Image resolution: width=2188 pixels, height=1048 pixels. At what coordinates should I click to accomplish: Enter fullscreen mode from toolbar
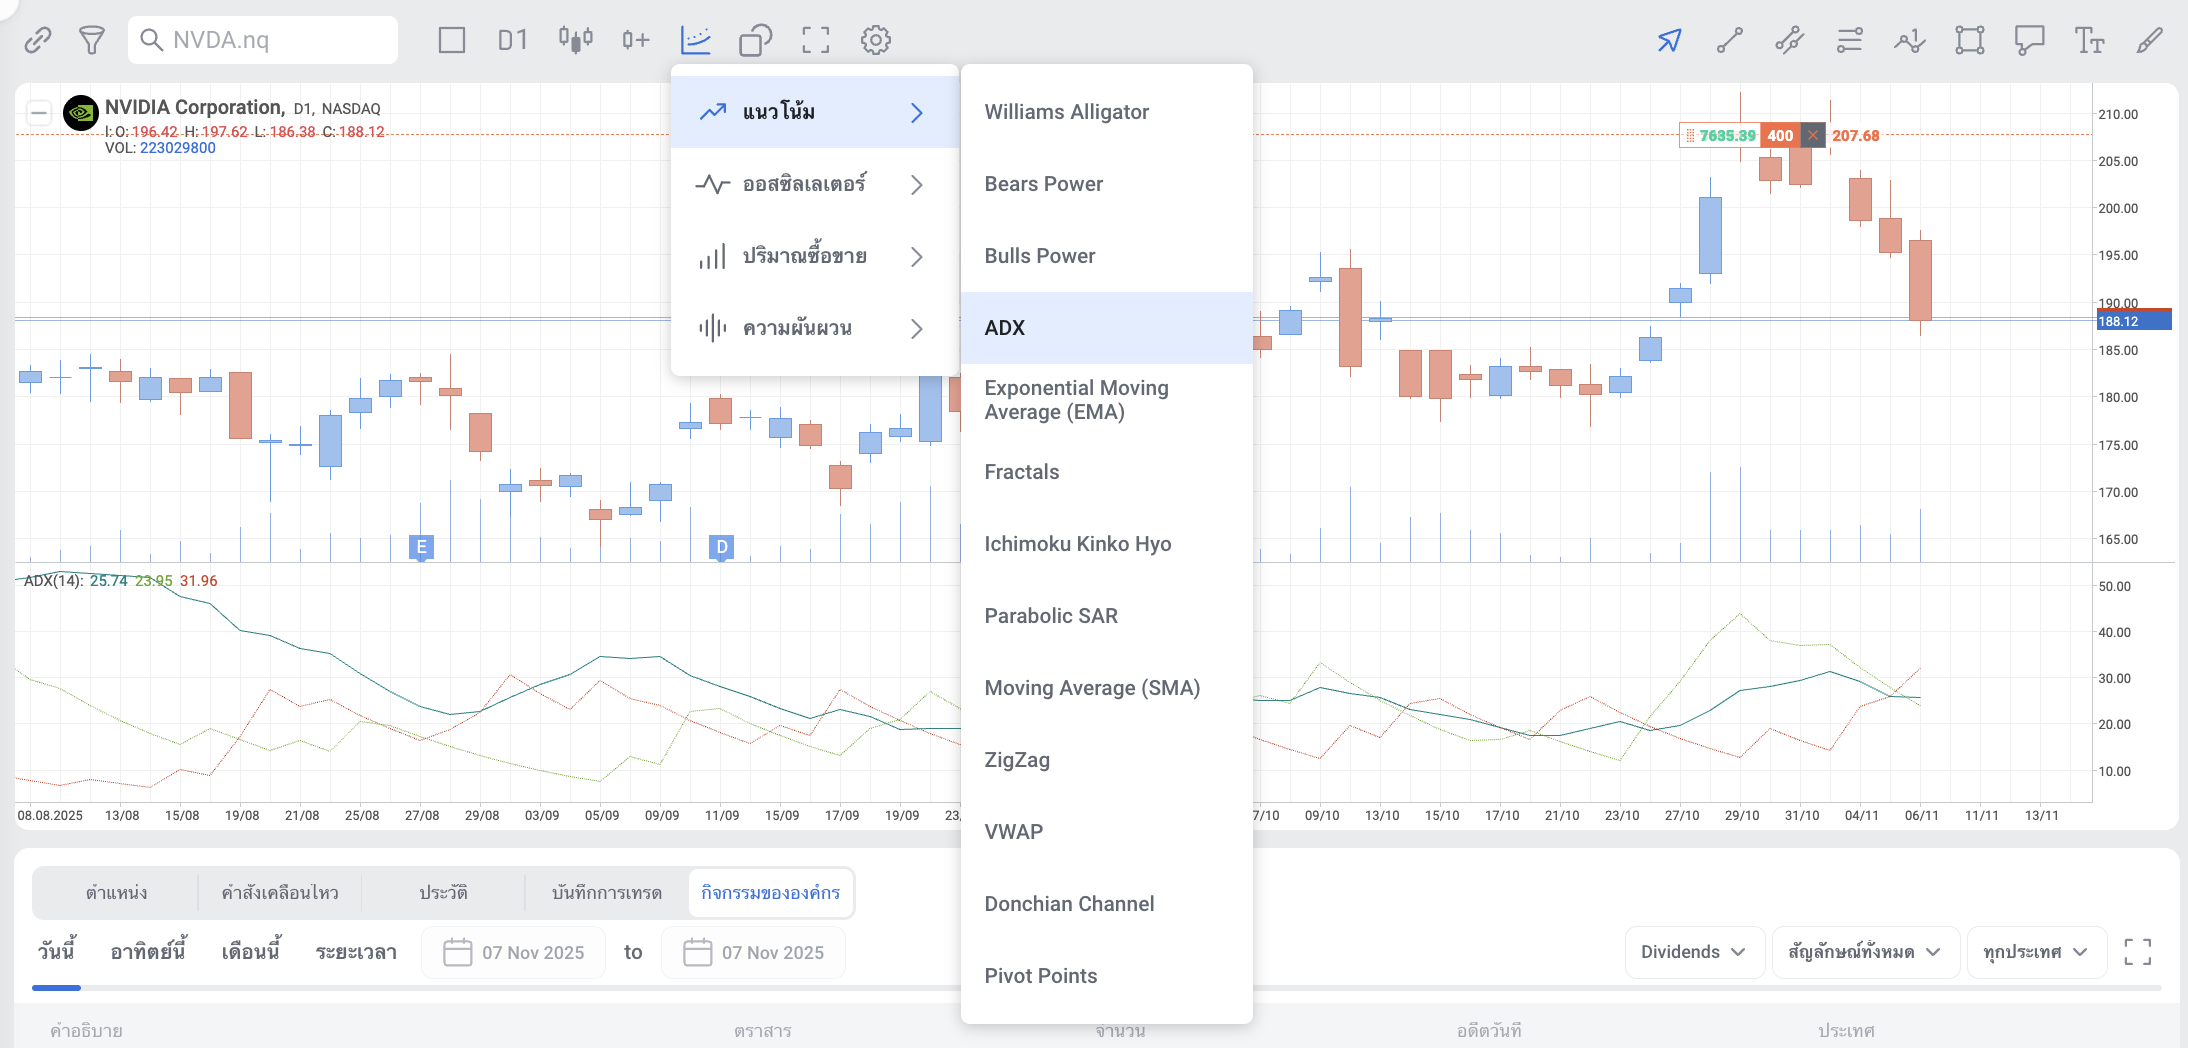click(x=816, y=40)
